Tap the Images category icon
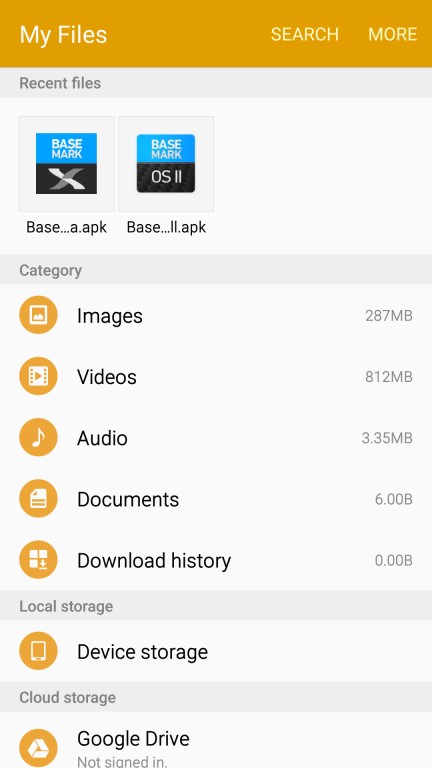The width and height of the screenshot is (432, 768). [x=38, y=315]
